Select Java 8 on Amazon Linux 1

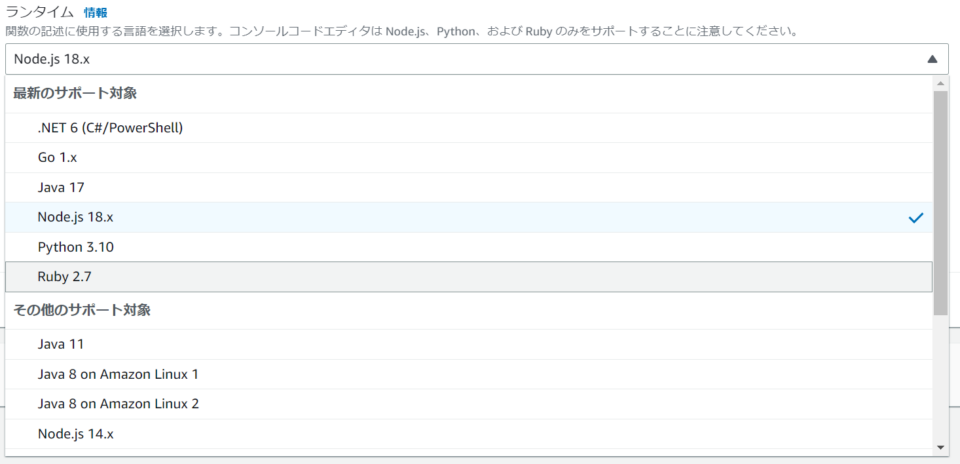pyautogui.click(x=118, y=374)
